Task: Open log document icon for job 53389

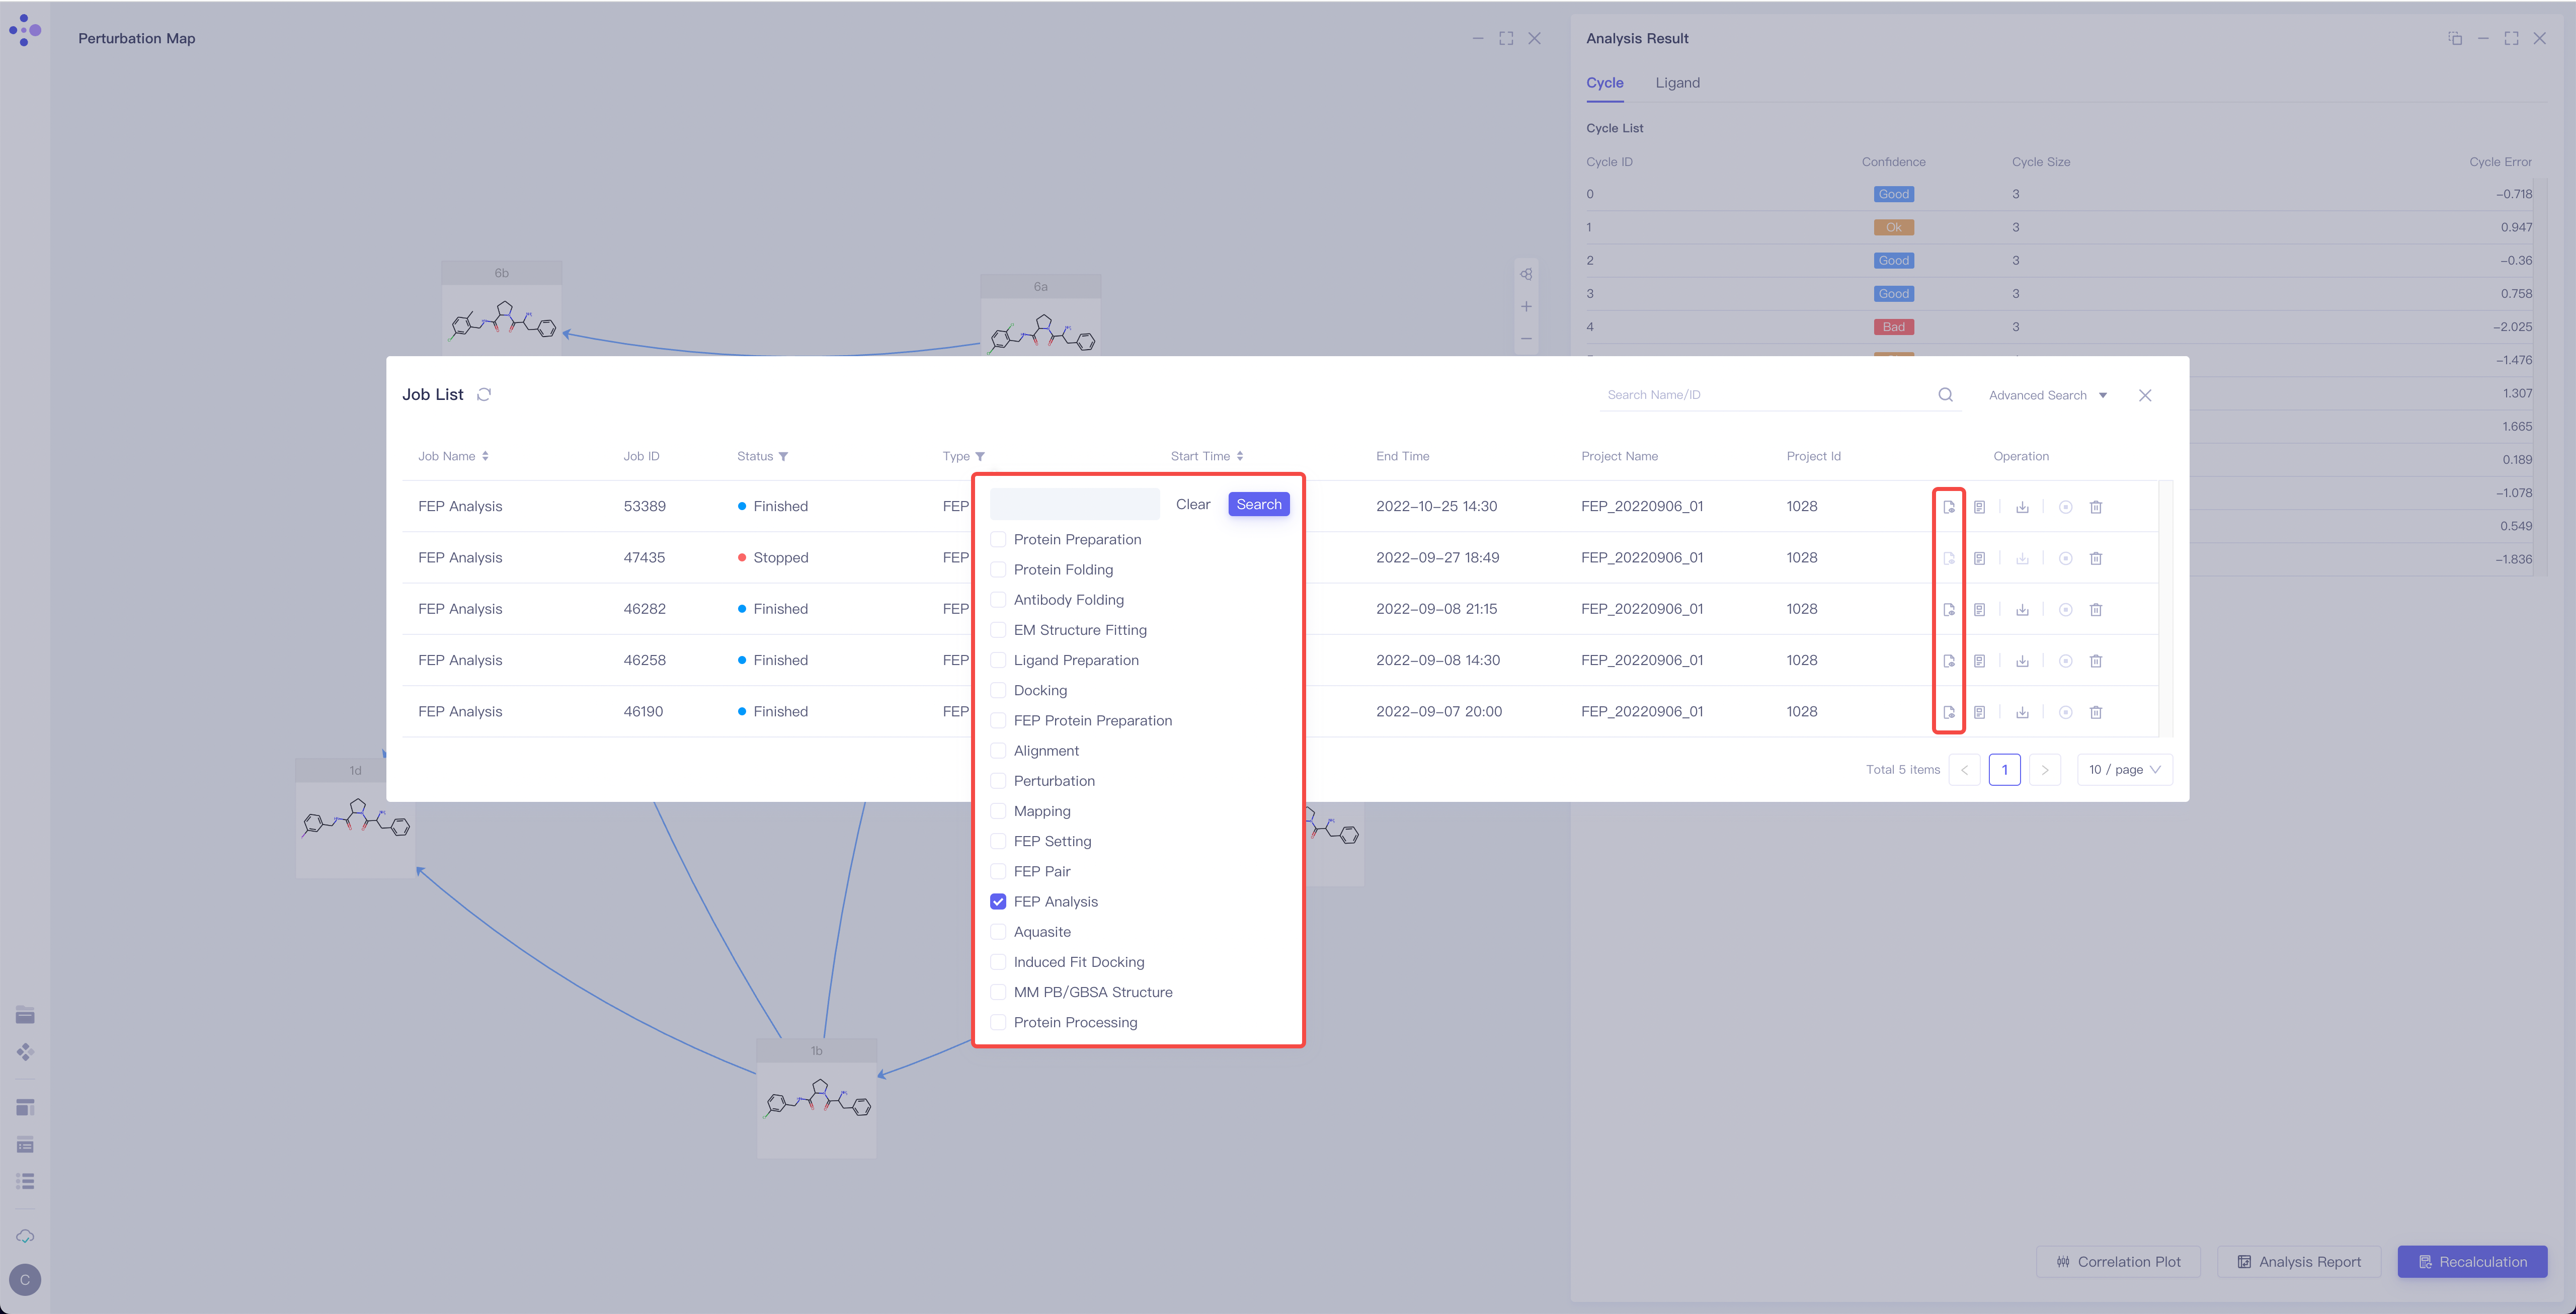Action: (1979, 507)
